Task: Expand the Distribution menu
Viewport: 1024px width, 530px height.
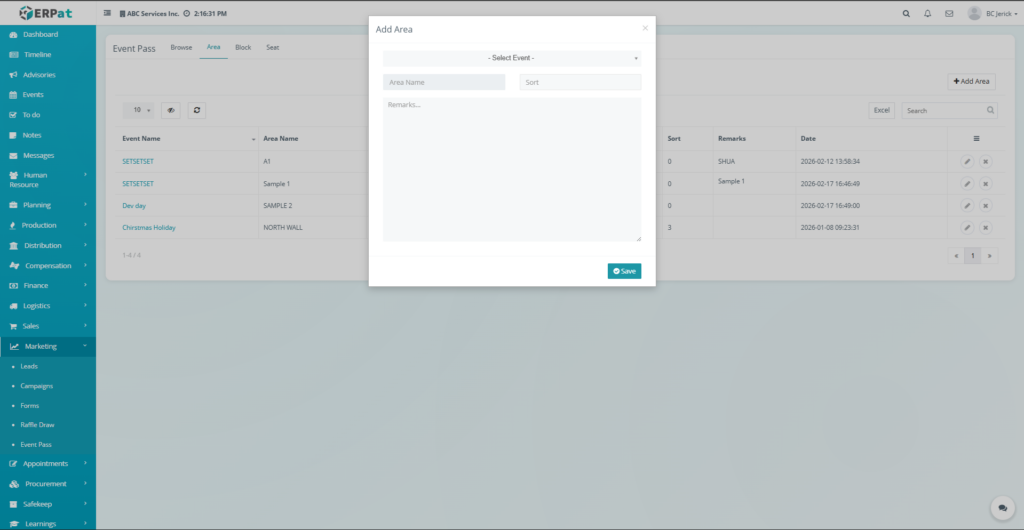Action: click(48, 245)
